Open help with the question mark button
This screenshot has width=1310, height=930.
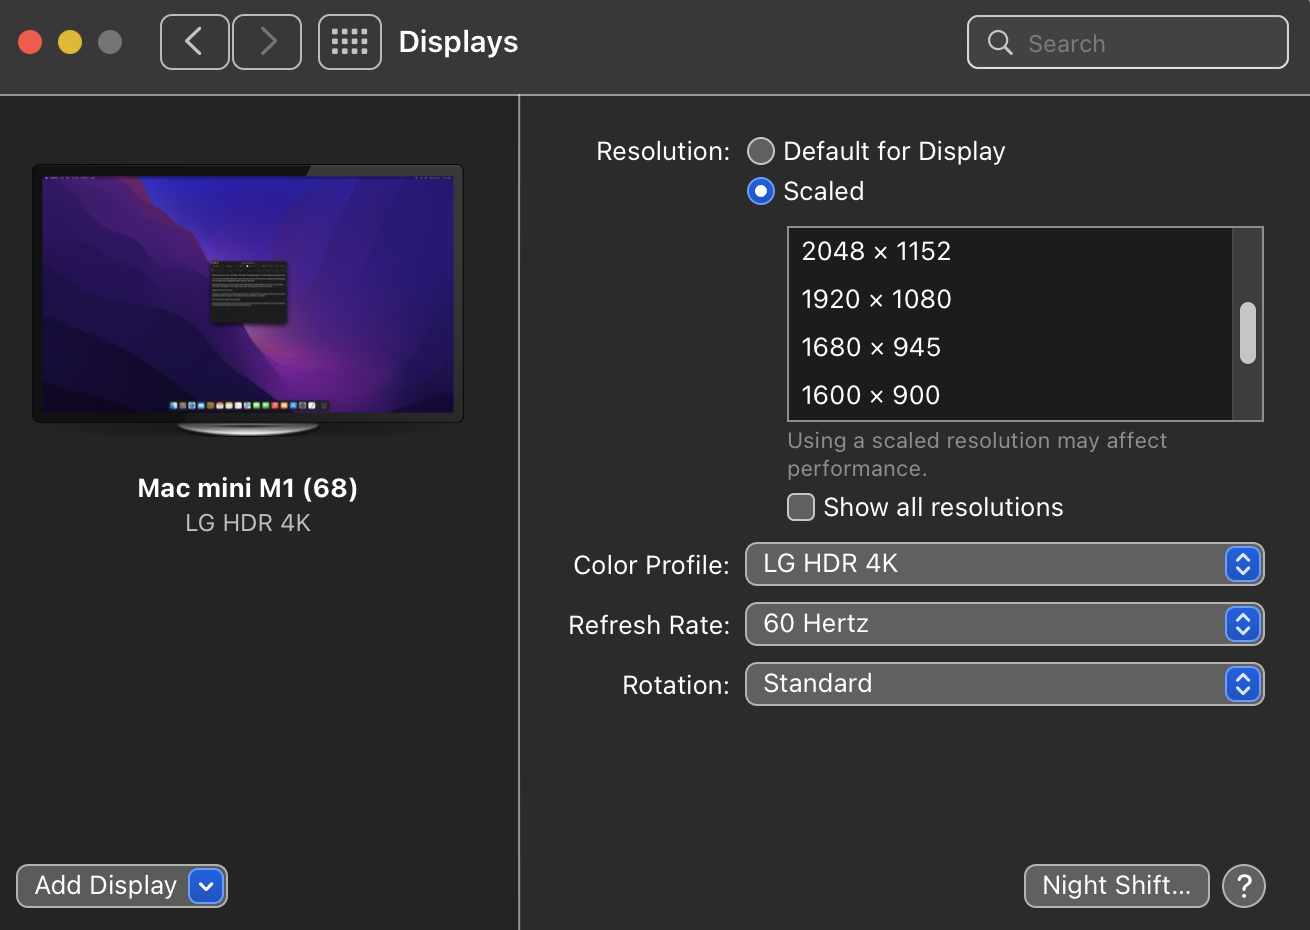click(1244, 886)
